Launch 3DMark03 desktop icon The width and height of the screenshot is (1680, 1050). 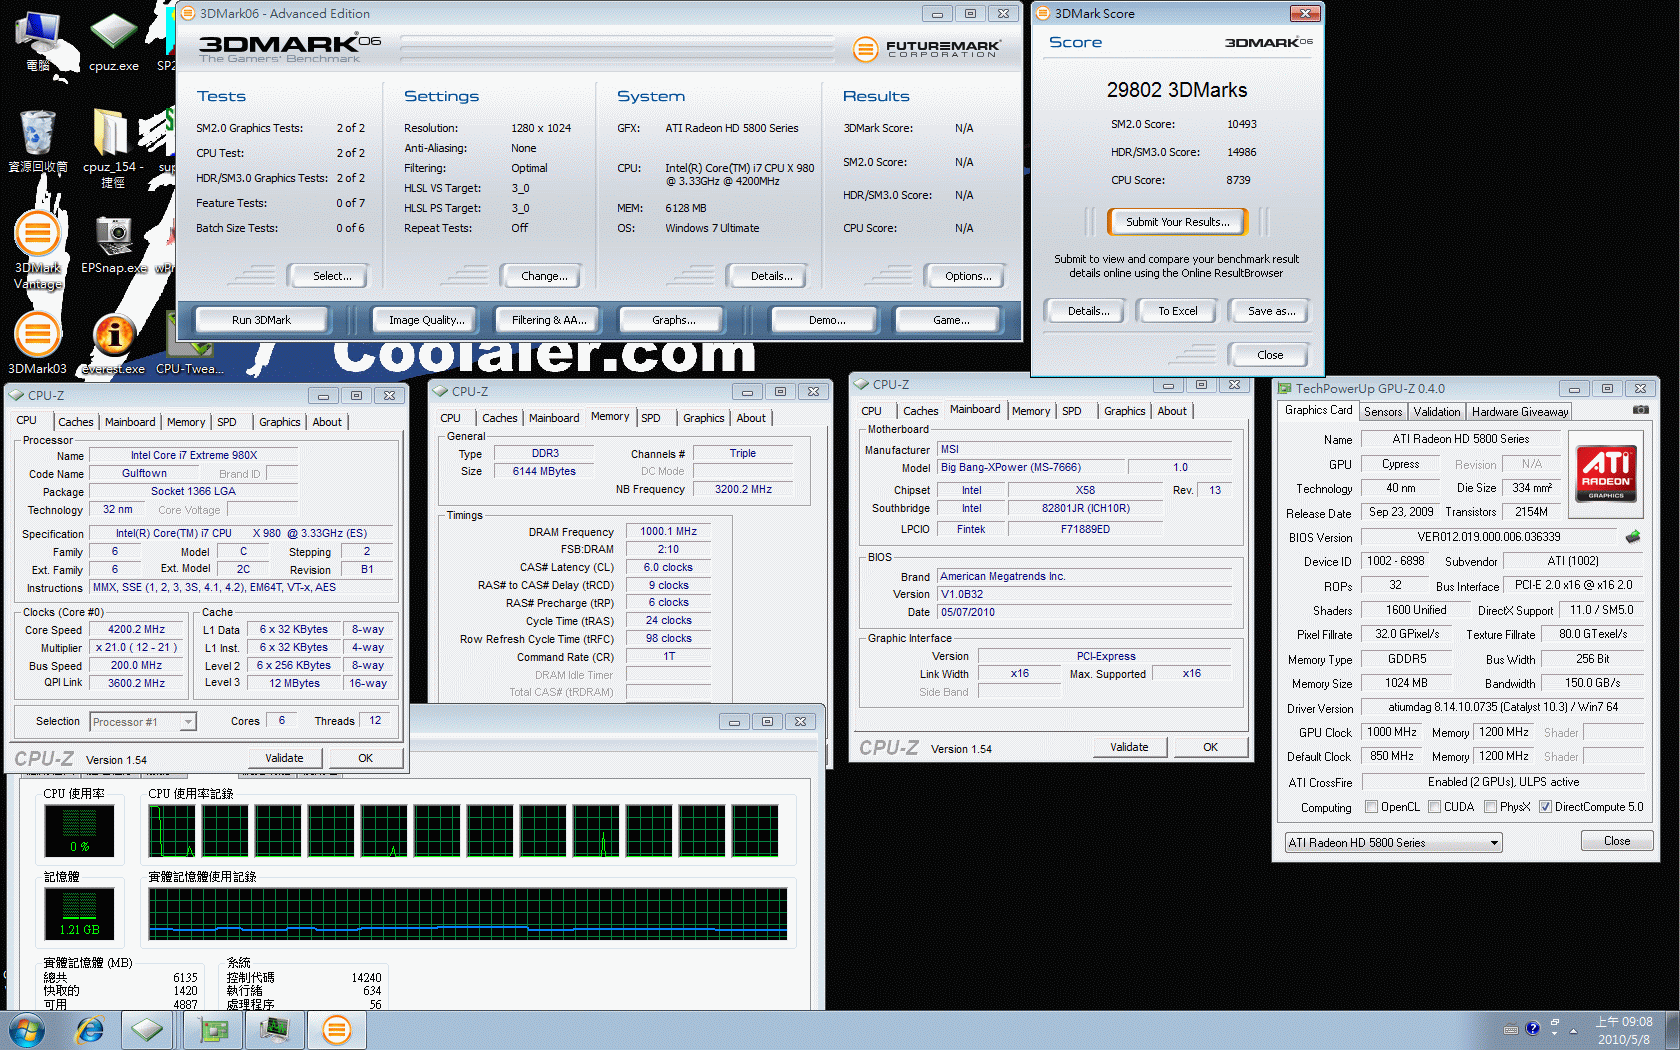[x=38, y=343]
